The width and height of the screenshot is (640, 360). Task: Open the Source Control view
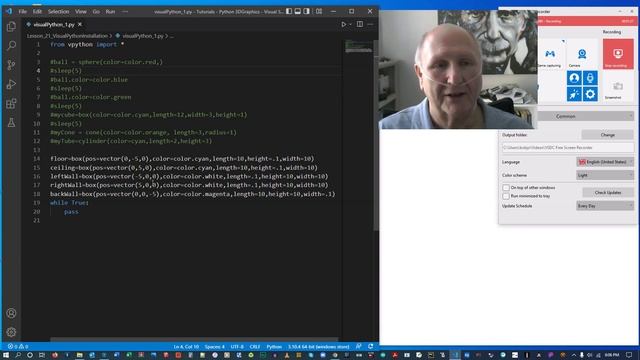tap(11, 65)
